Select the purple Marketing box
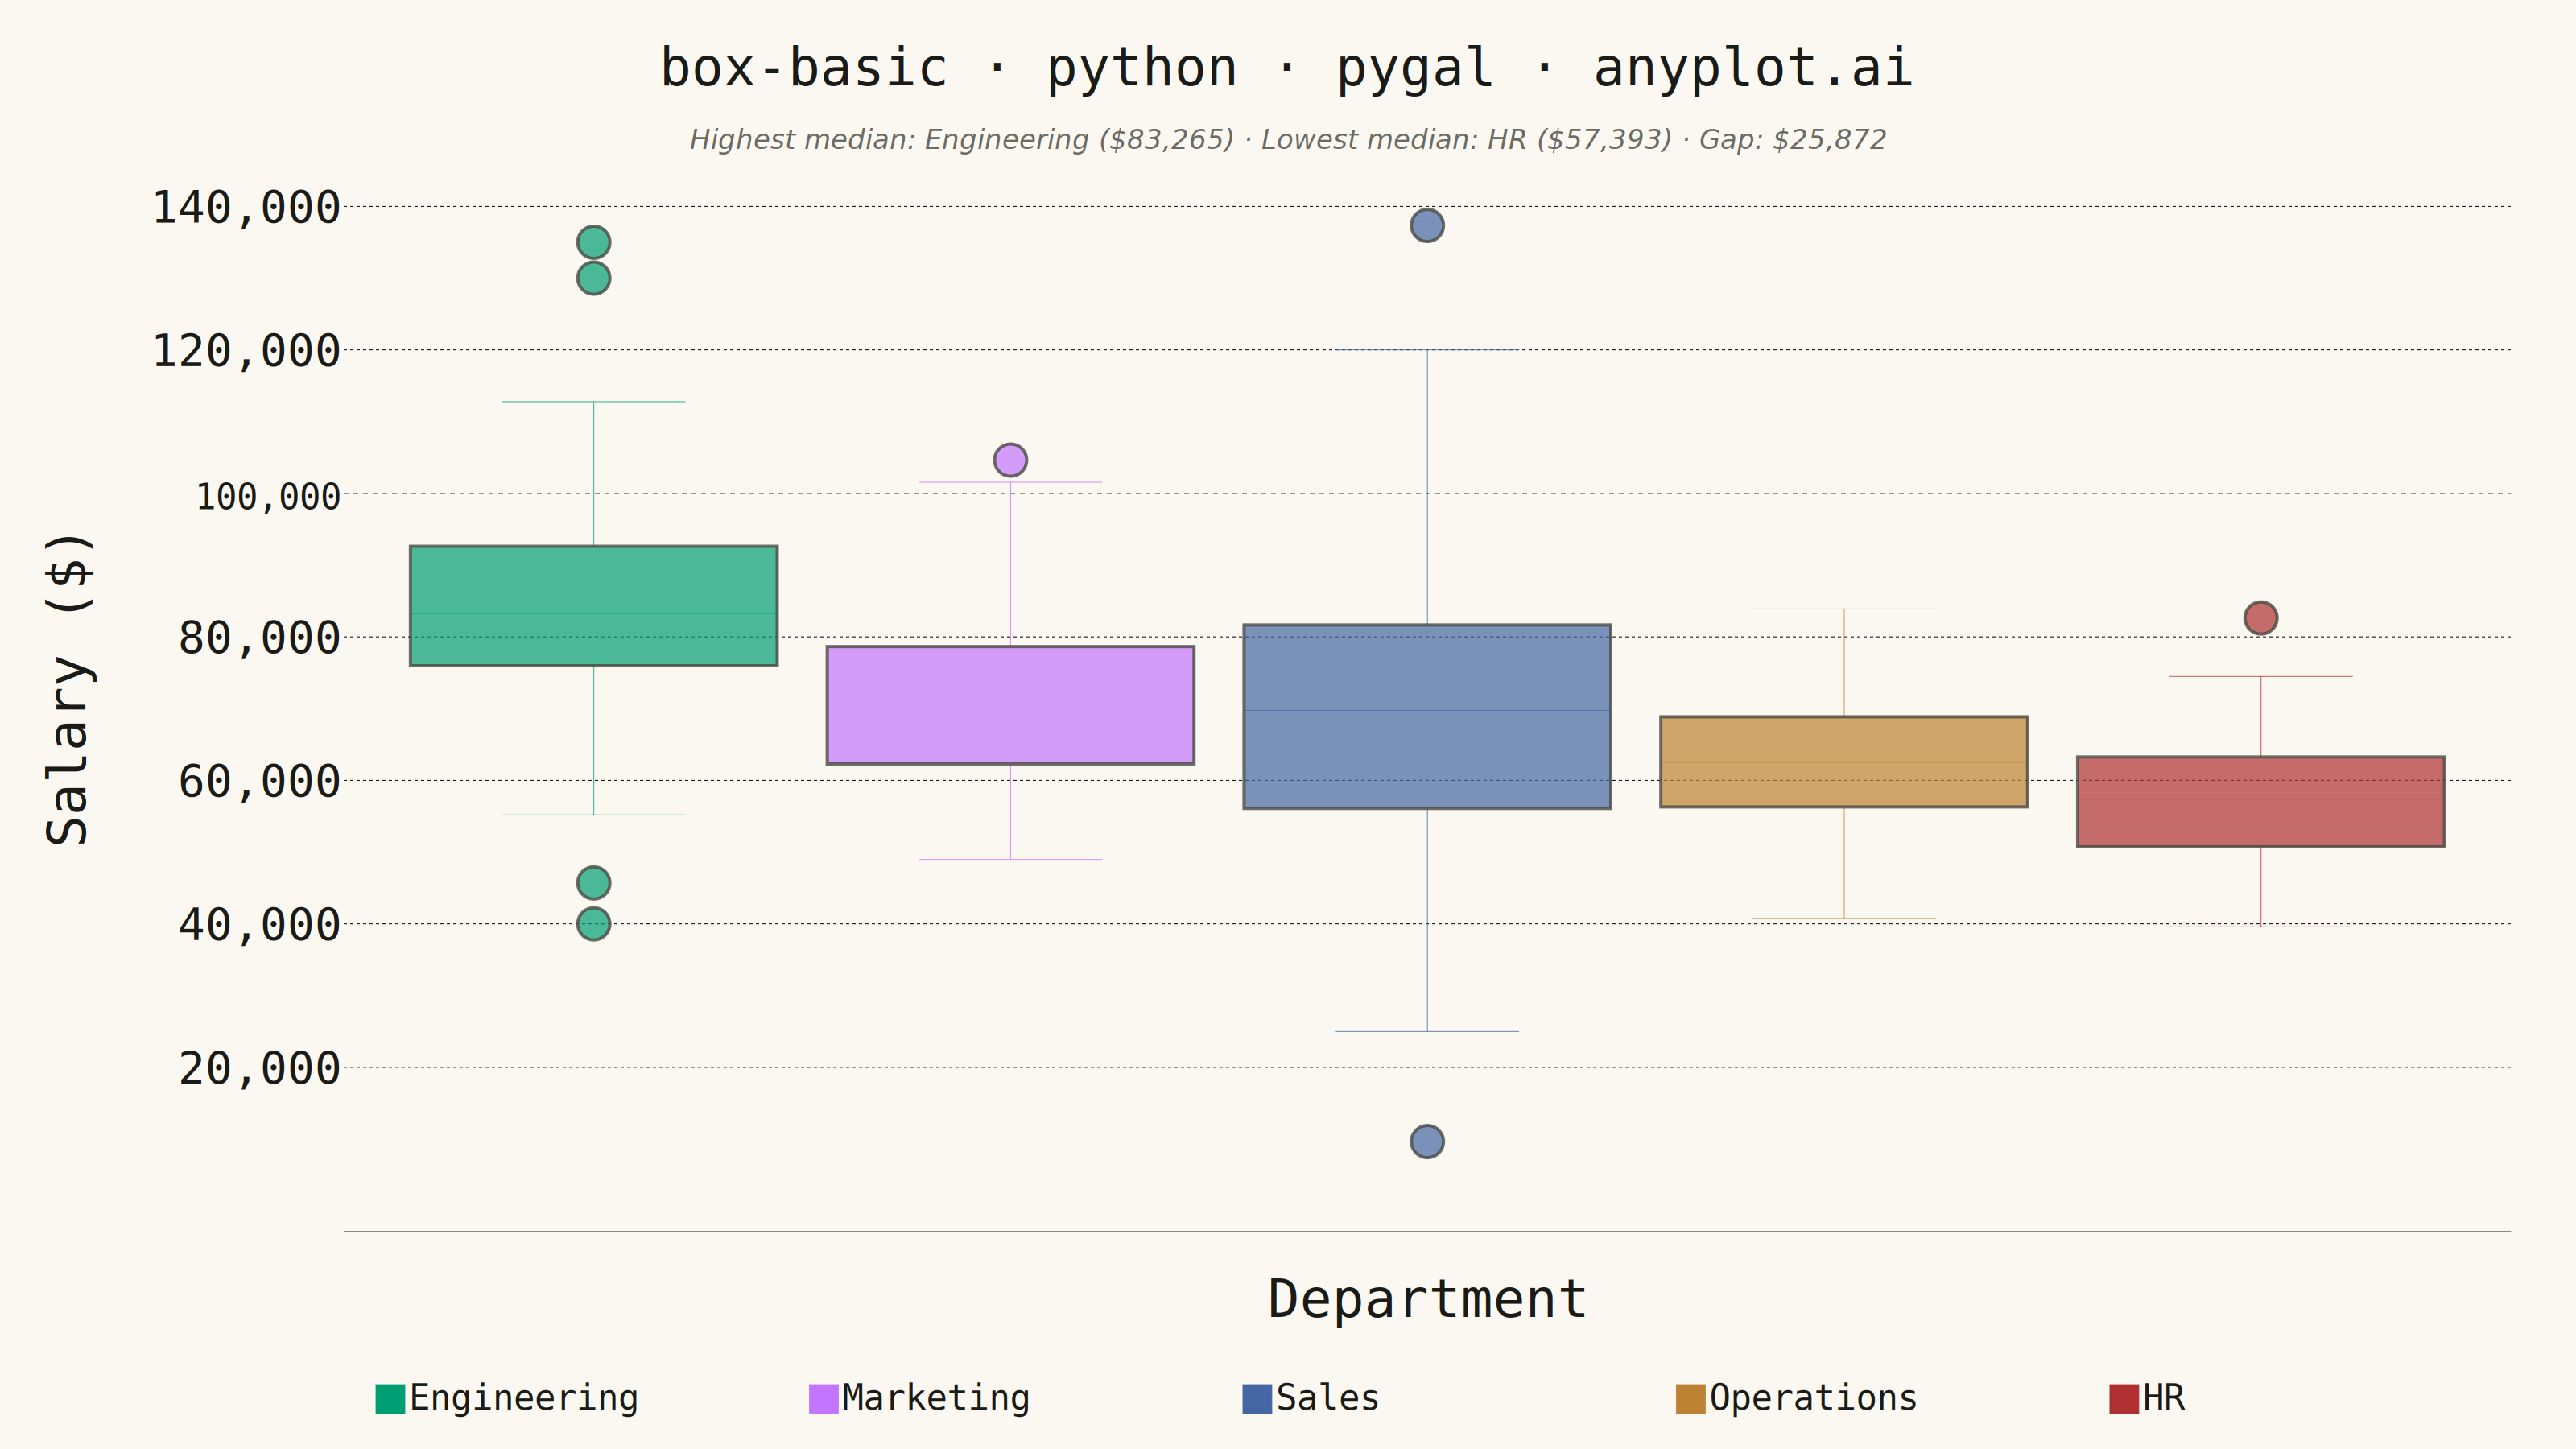Image resolution: width=2576 pixels, height=1449 pixels. (x=1010, y=705)
